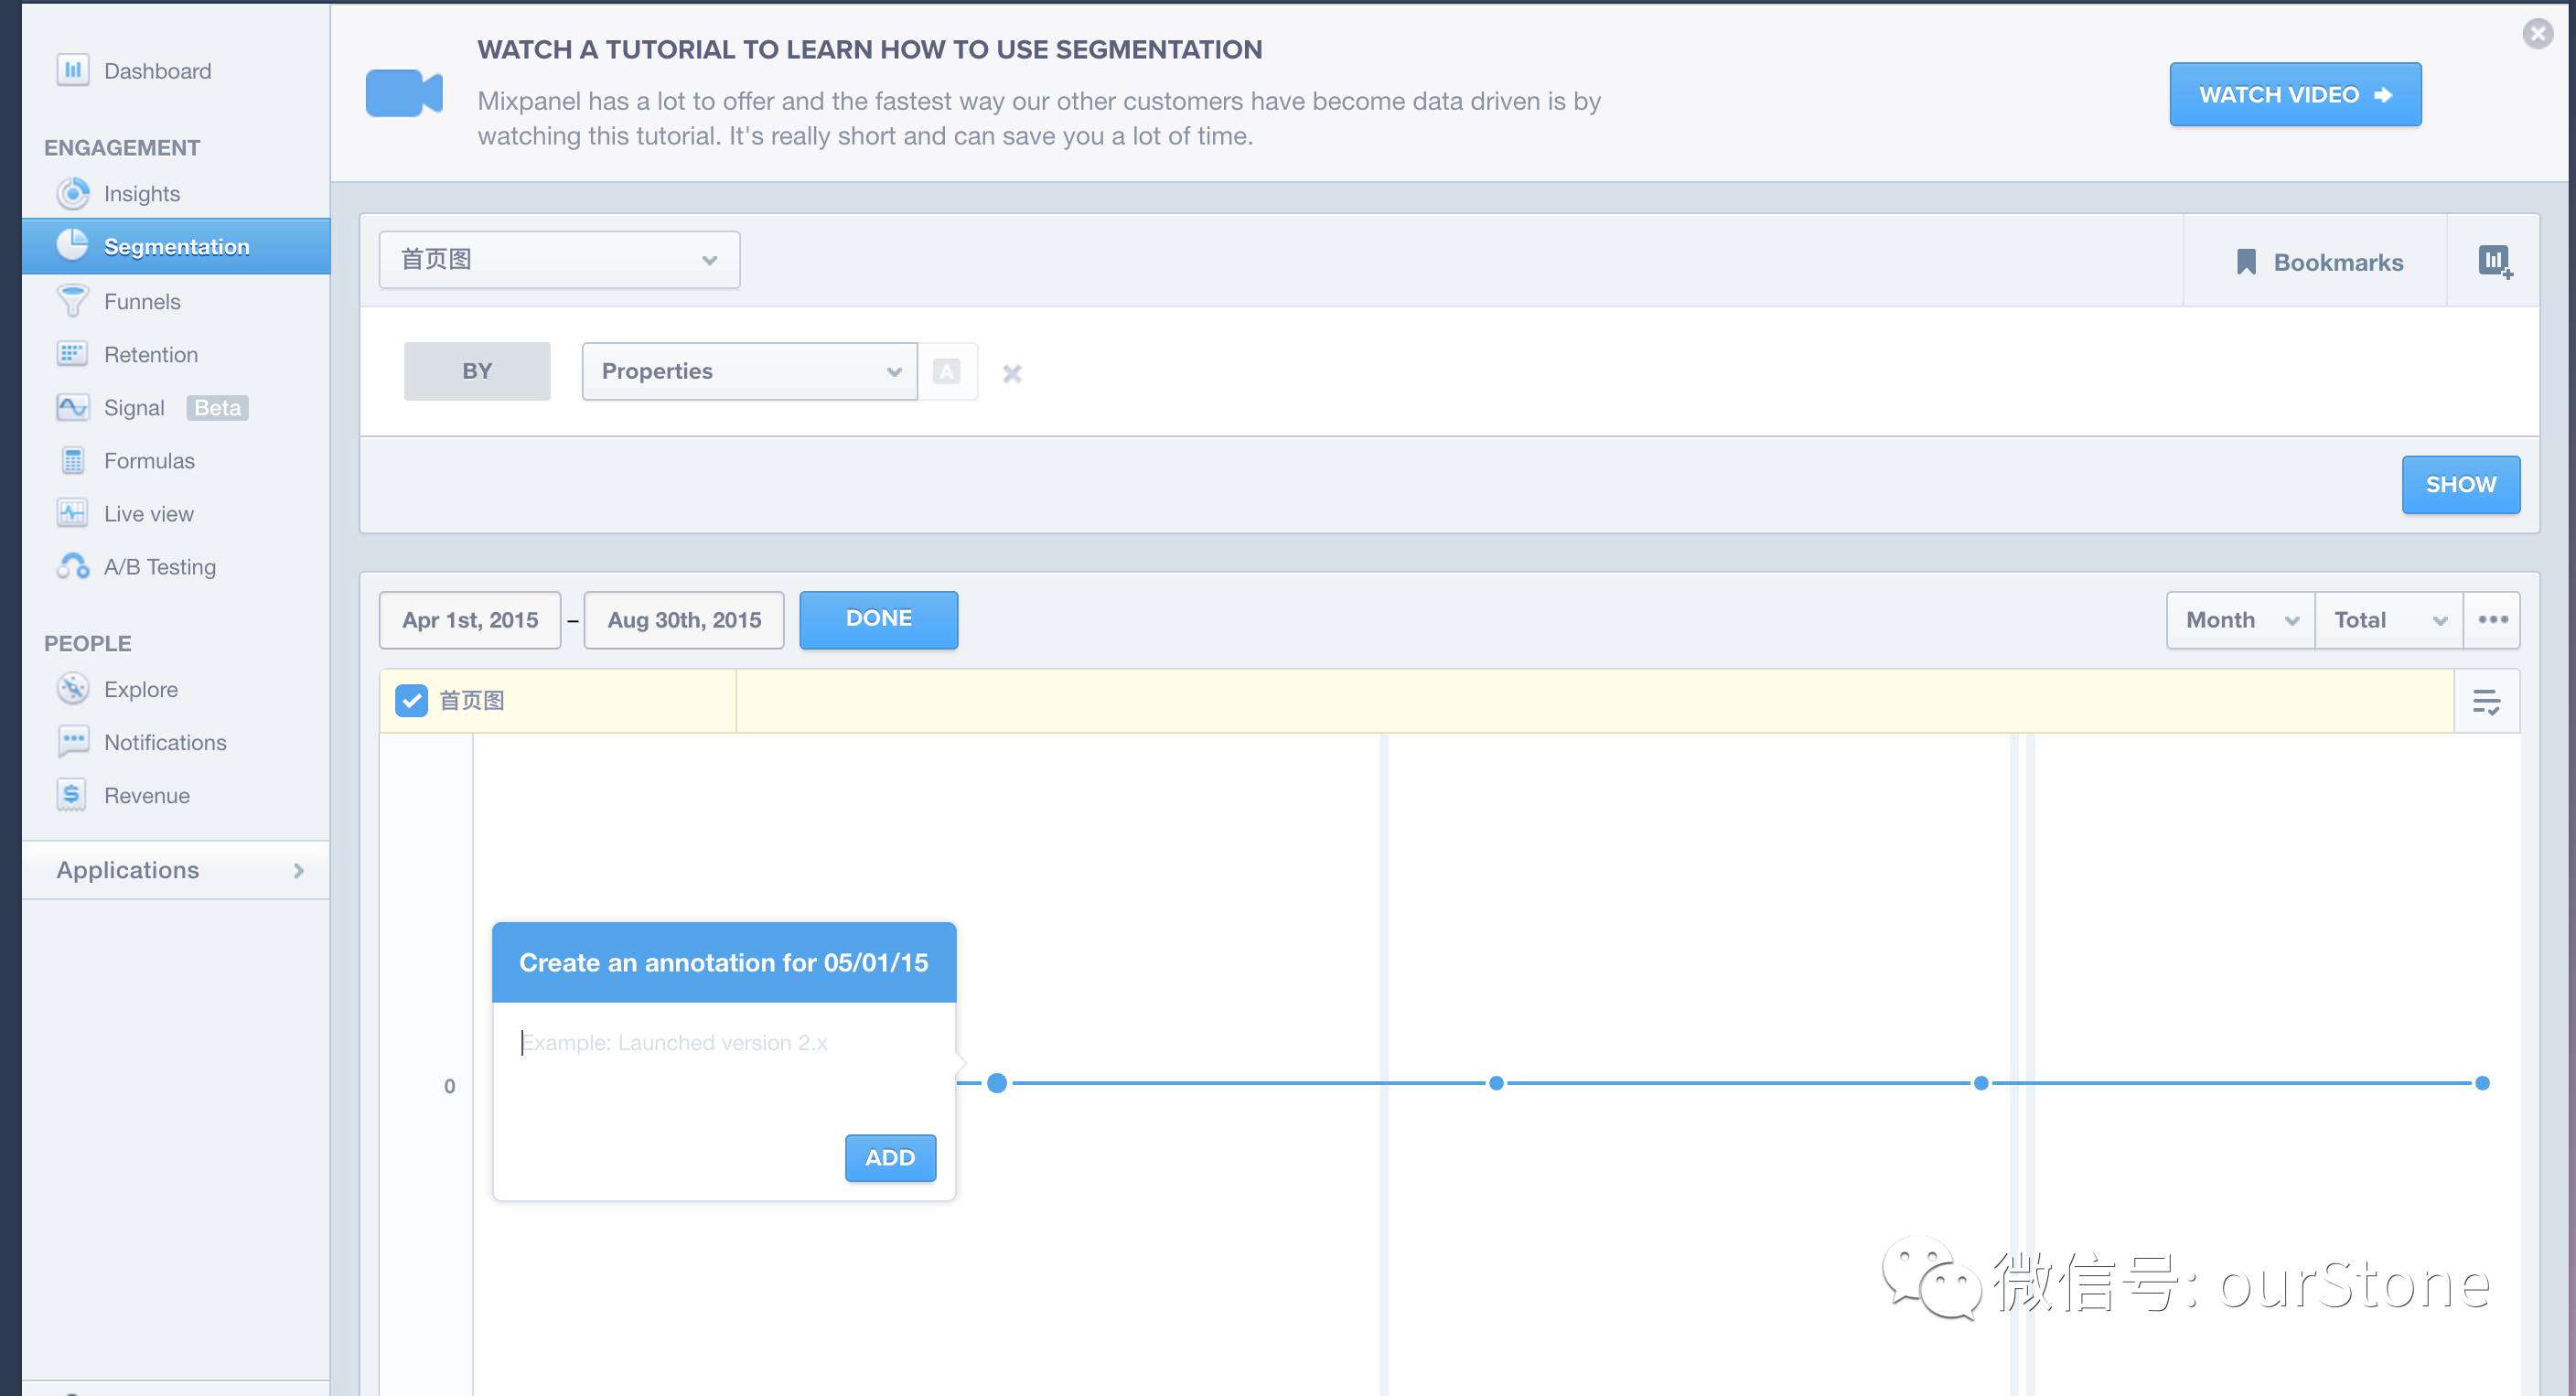Click the Segmentation pie chart icon

click(72, 245)
